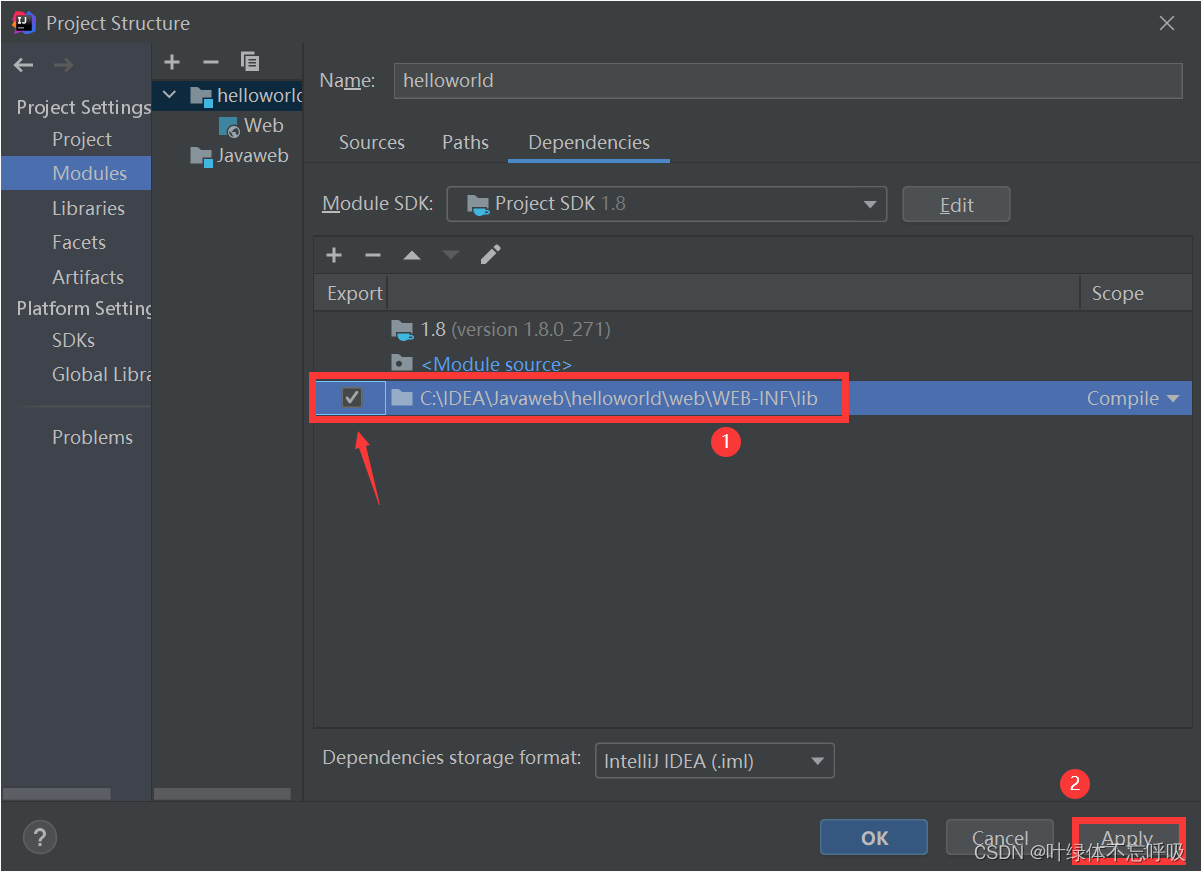This screenshot has width=1202, height=872.
Task: Click the Scope column header
Action: (x=1135, y=293)
